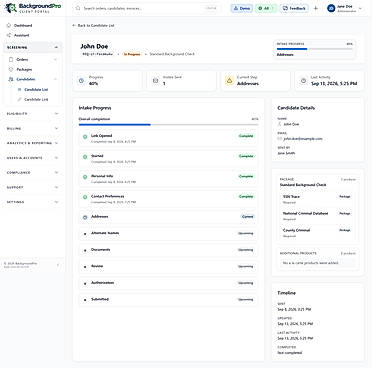Click green check icon beside Personal Info
The width and height of the screenshot is (372, 368).
(x=85, y=177)
